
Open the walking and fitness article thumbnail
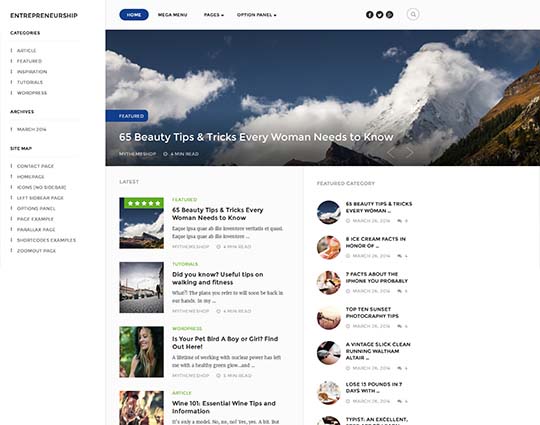[x=142, y=288]
